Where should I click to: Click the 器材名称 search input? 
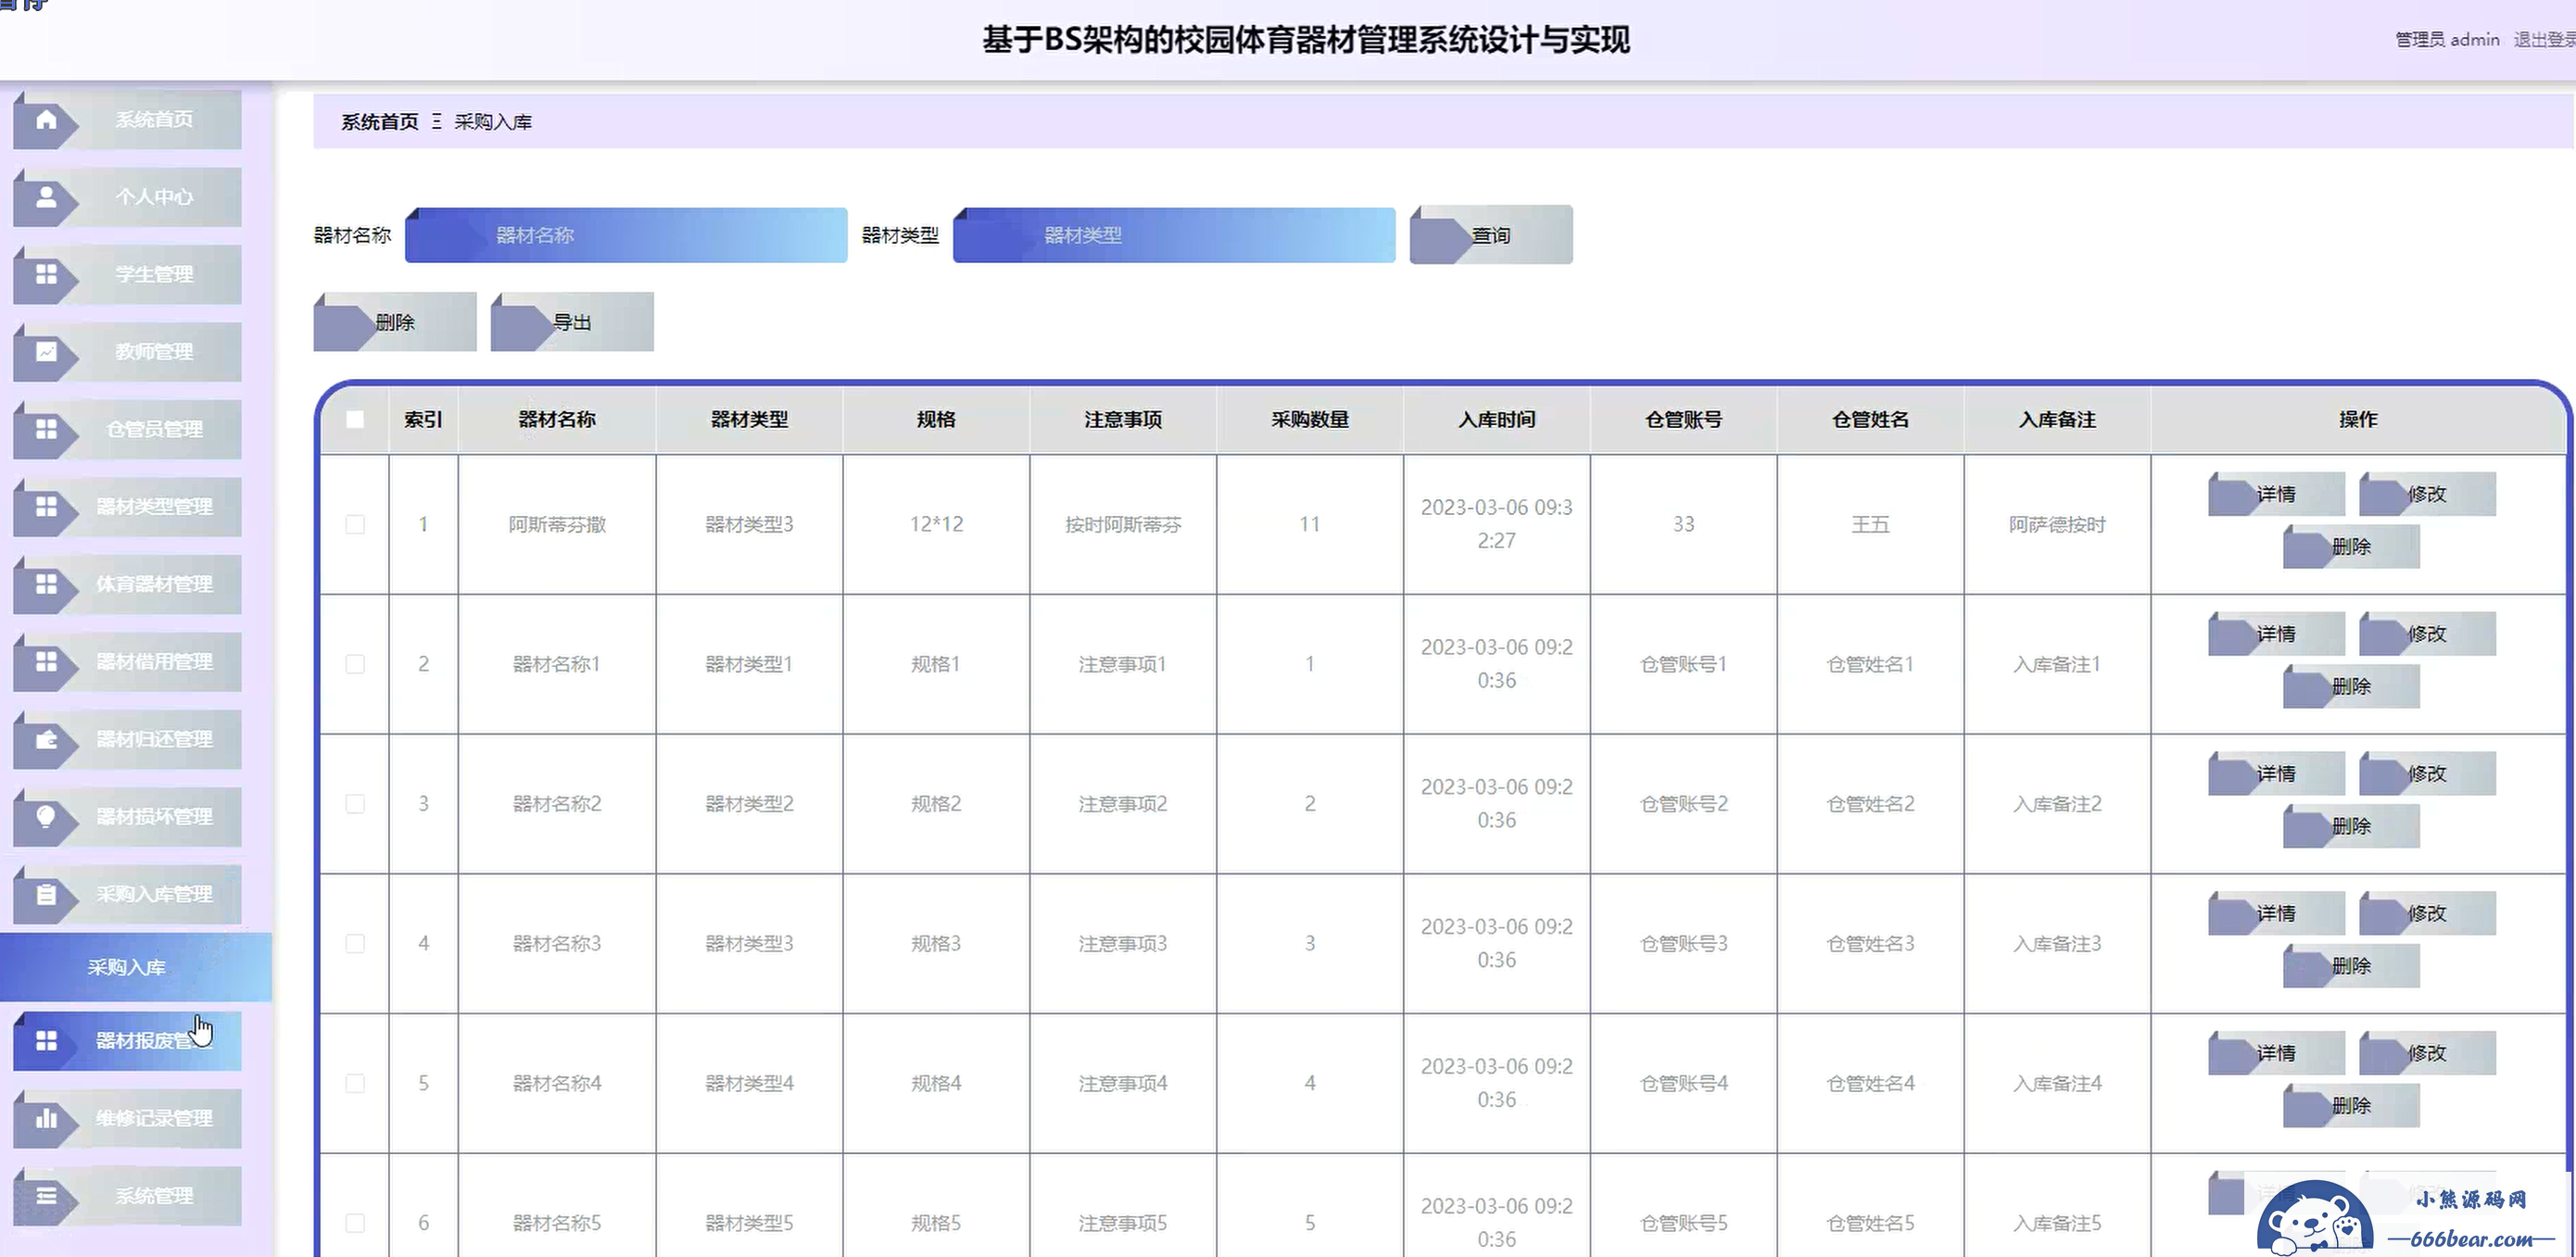[626, 235]
